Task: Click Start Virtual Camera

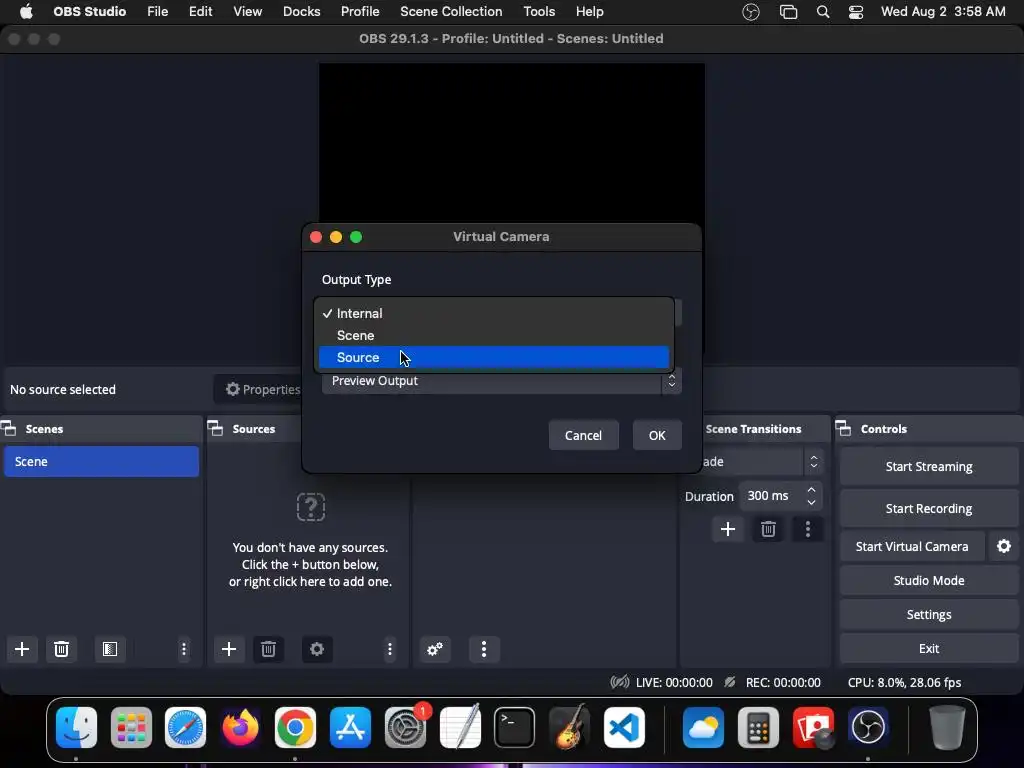Action: (x=912, y=546)
